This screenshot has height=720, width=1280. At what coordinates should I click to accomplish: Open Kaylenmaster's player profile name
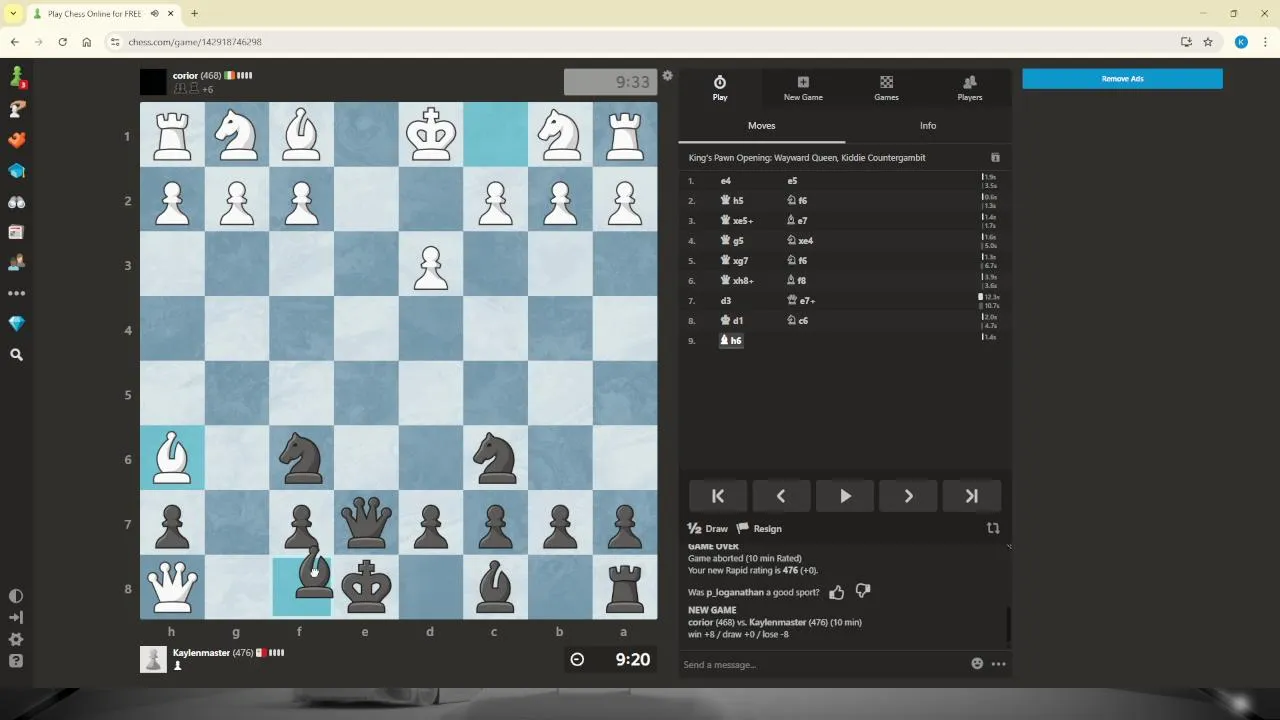click(x=201, y=653)
